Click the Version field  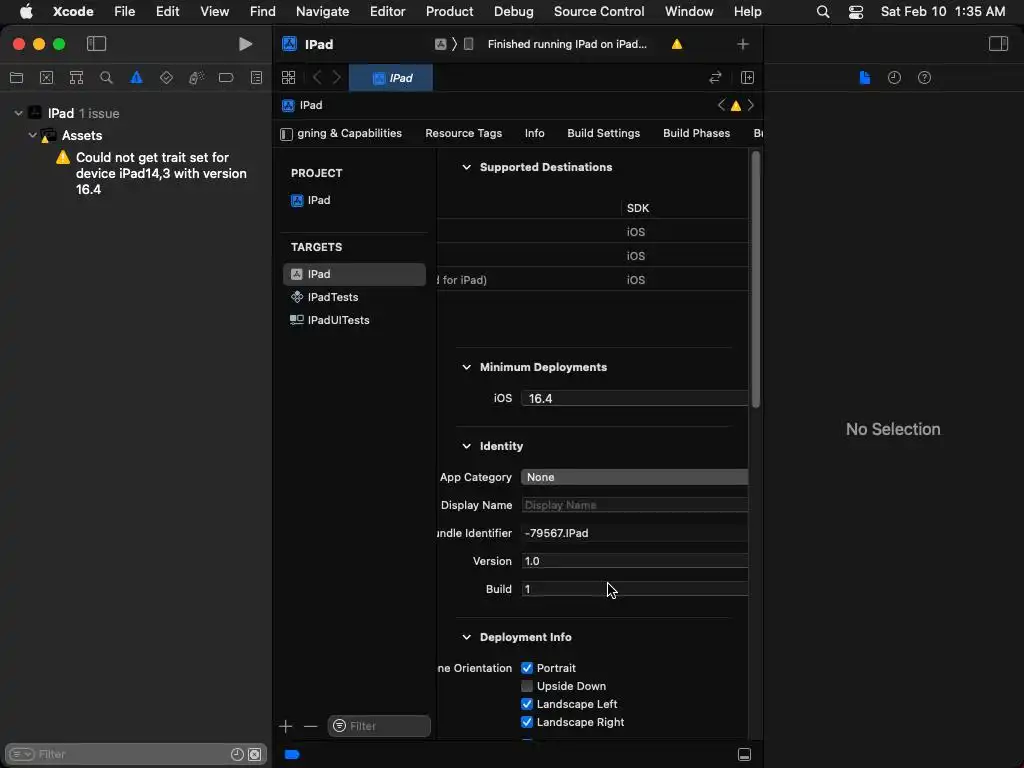634,562
